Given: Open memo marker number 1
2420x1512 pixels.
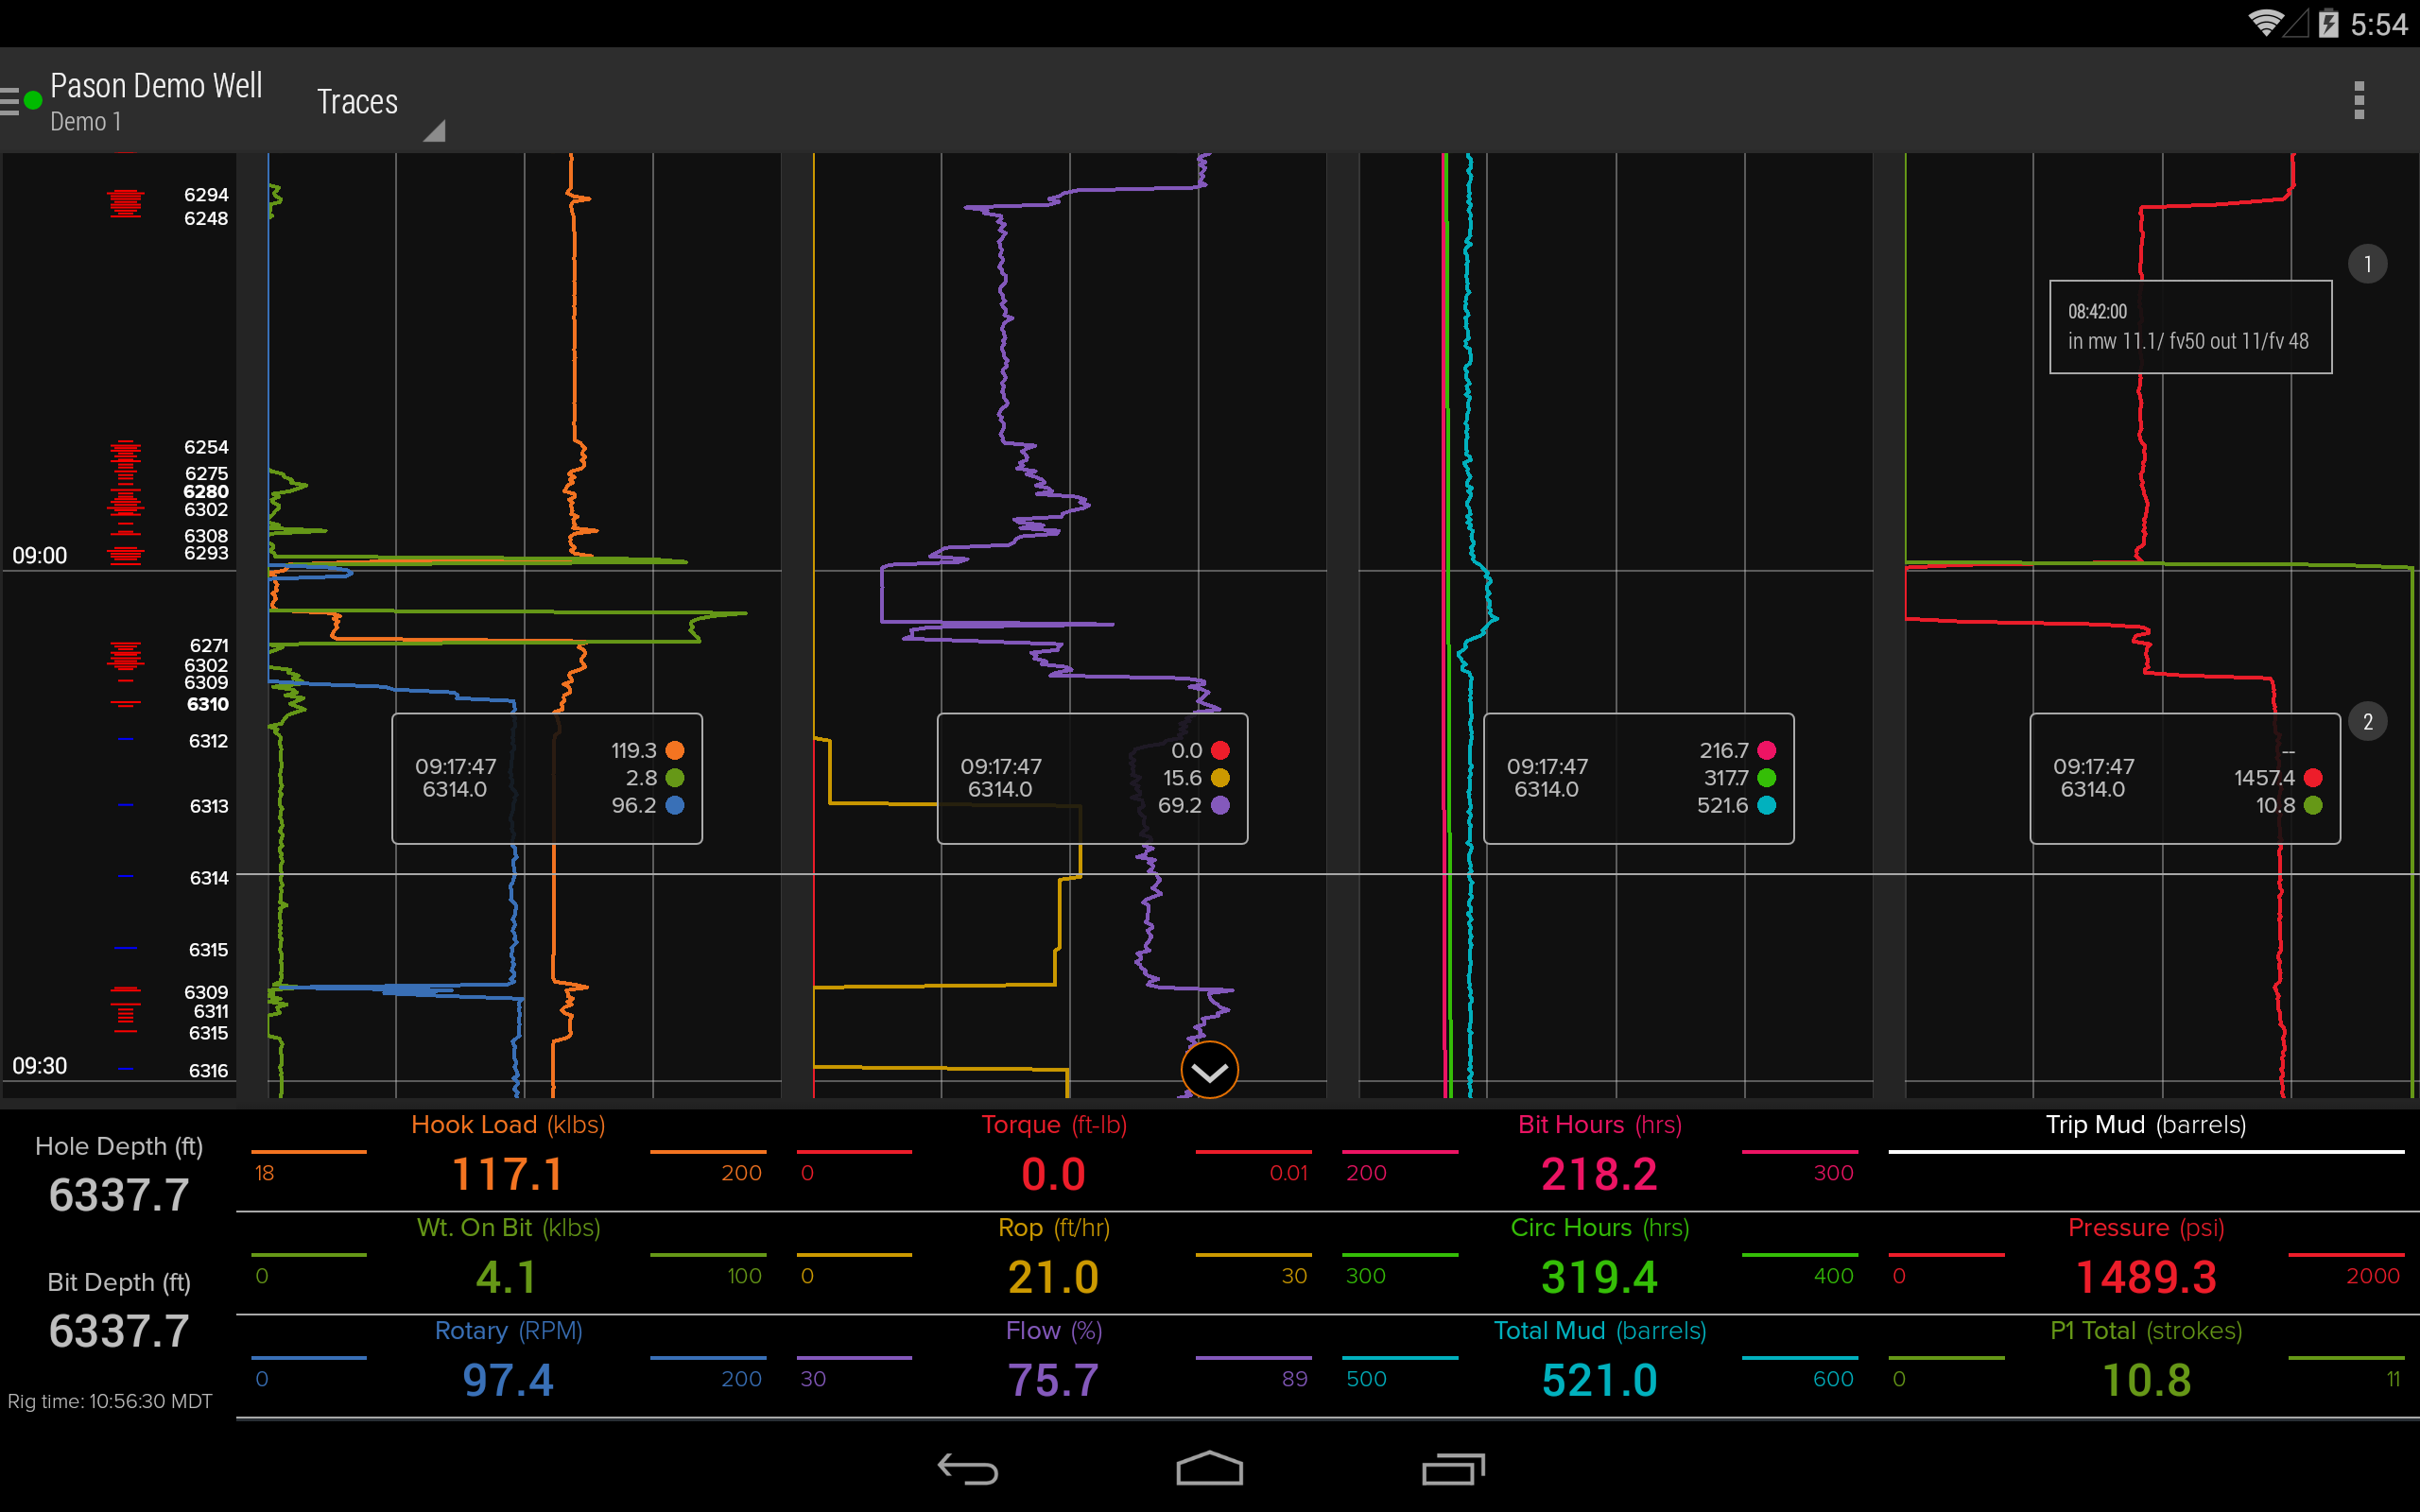Looking at the screenshot, I should [2367, 264].
